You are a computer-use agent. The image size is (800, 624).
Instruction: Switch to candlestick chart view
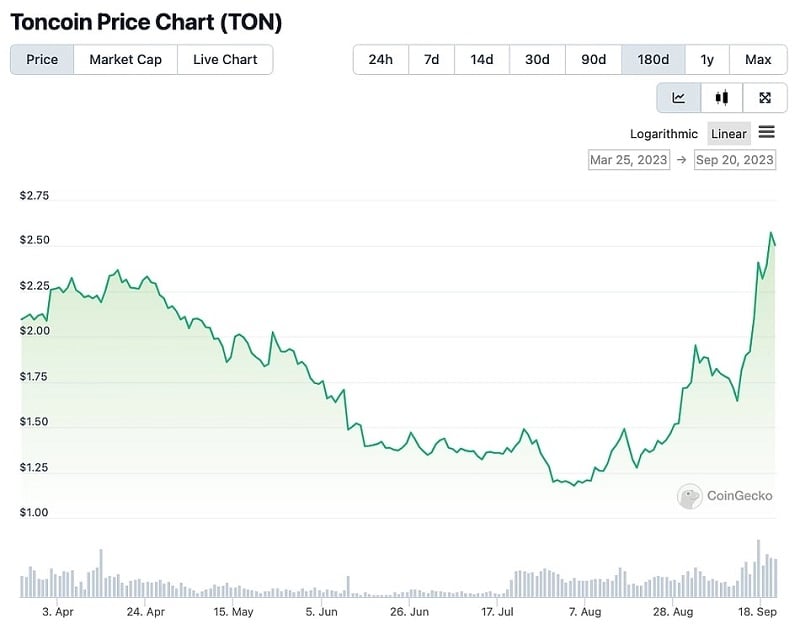pos(721,97)
